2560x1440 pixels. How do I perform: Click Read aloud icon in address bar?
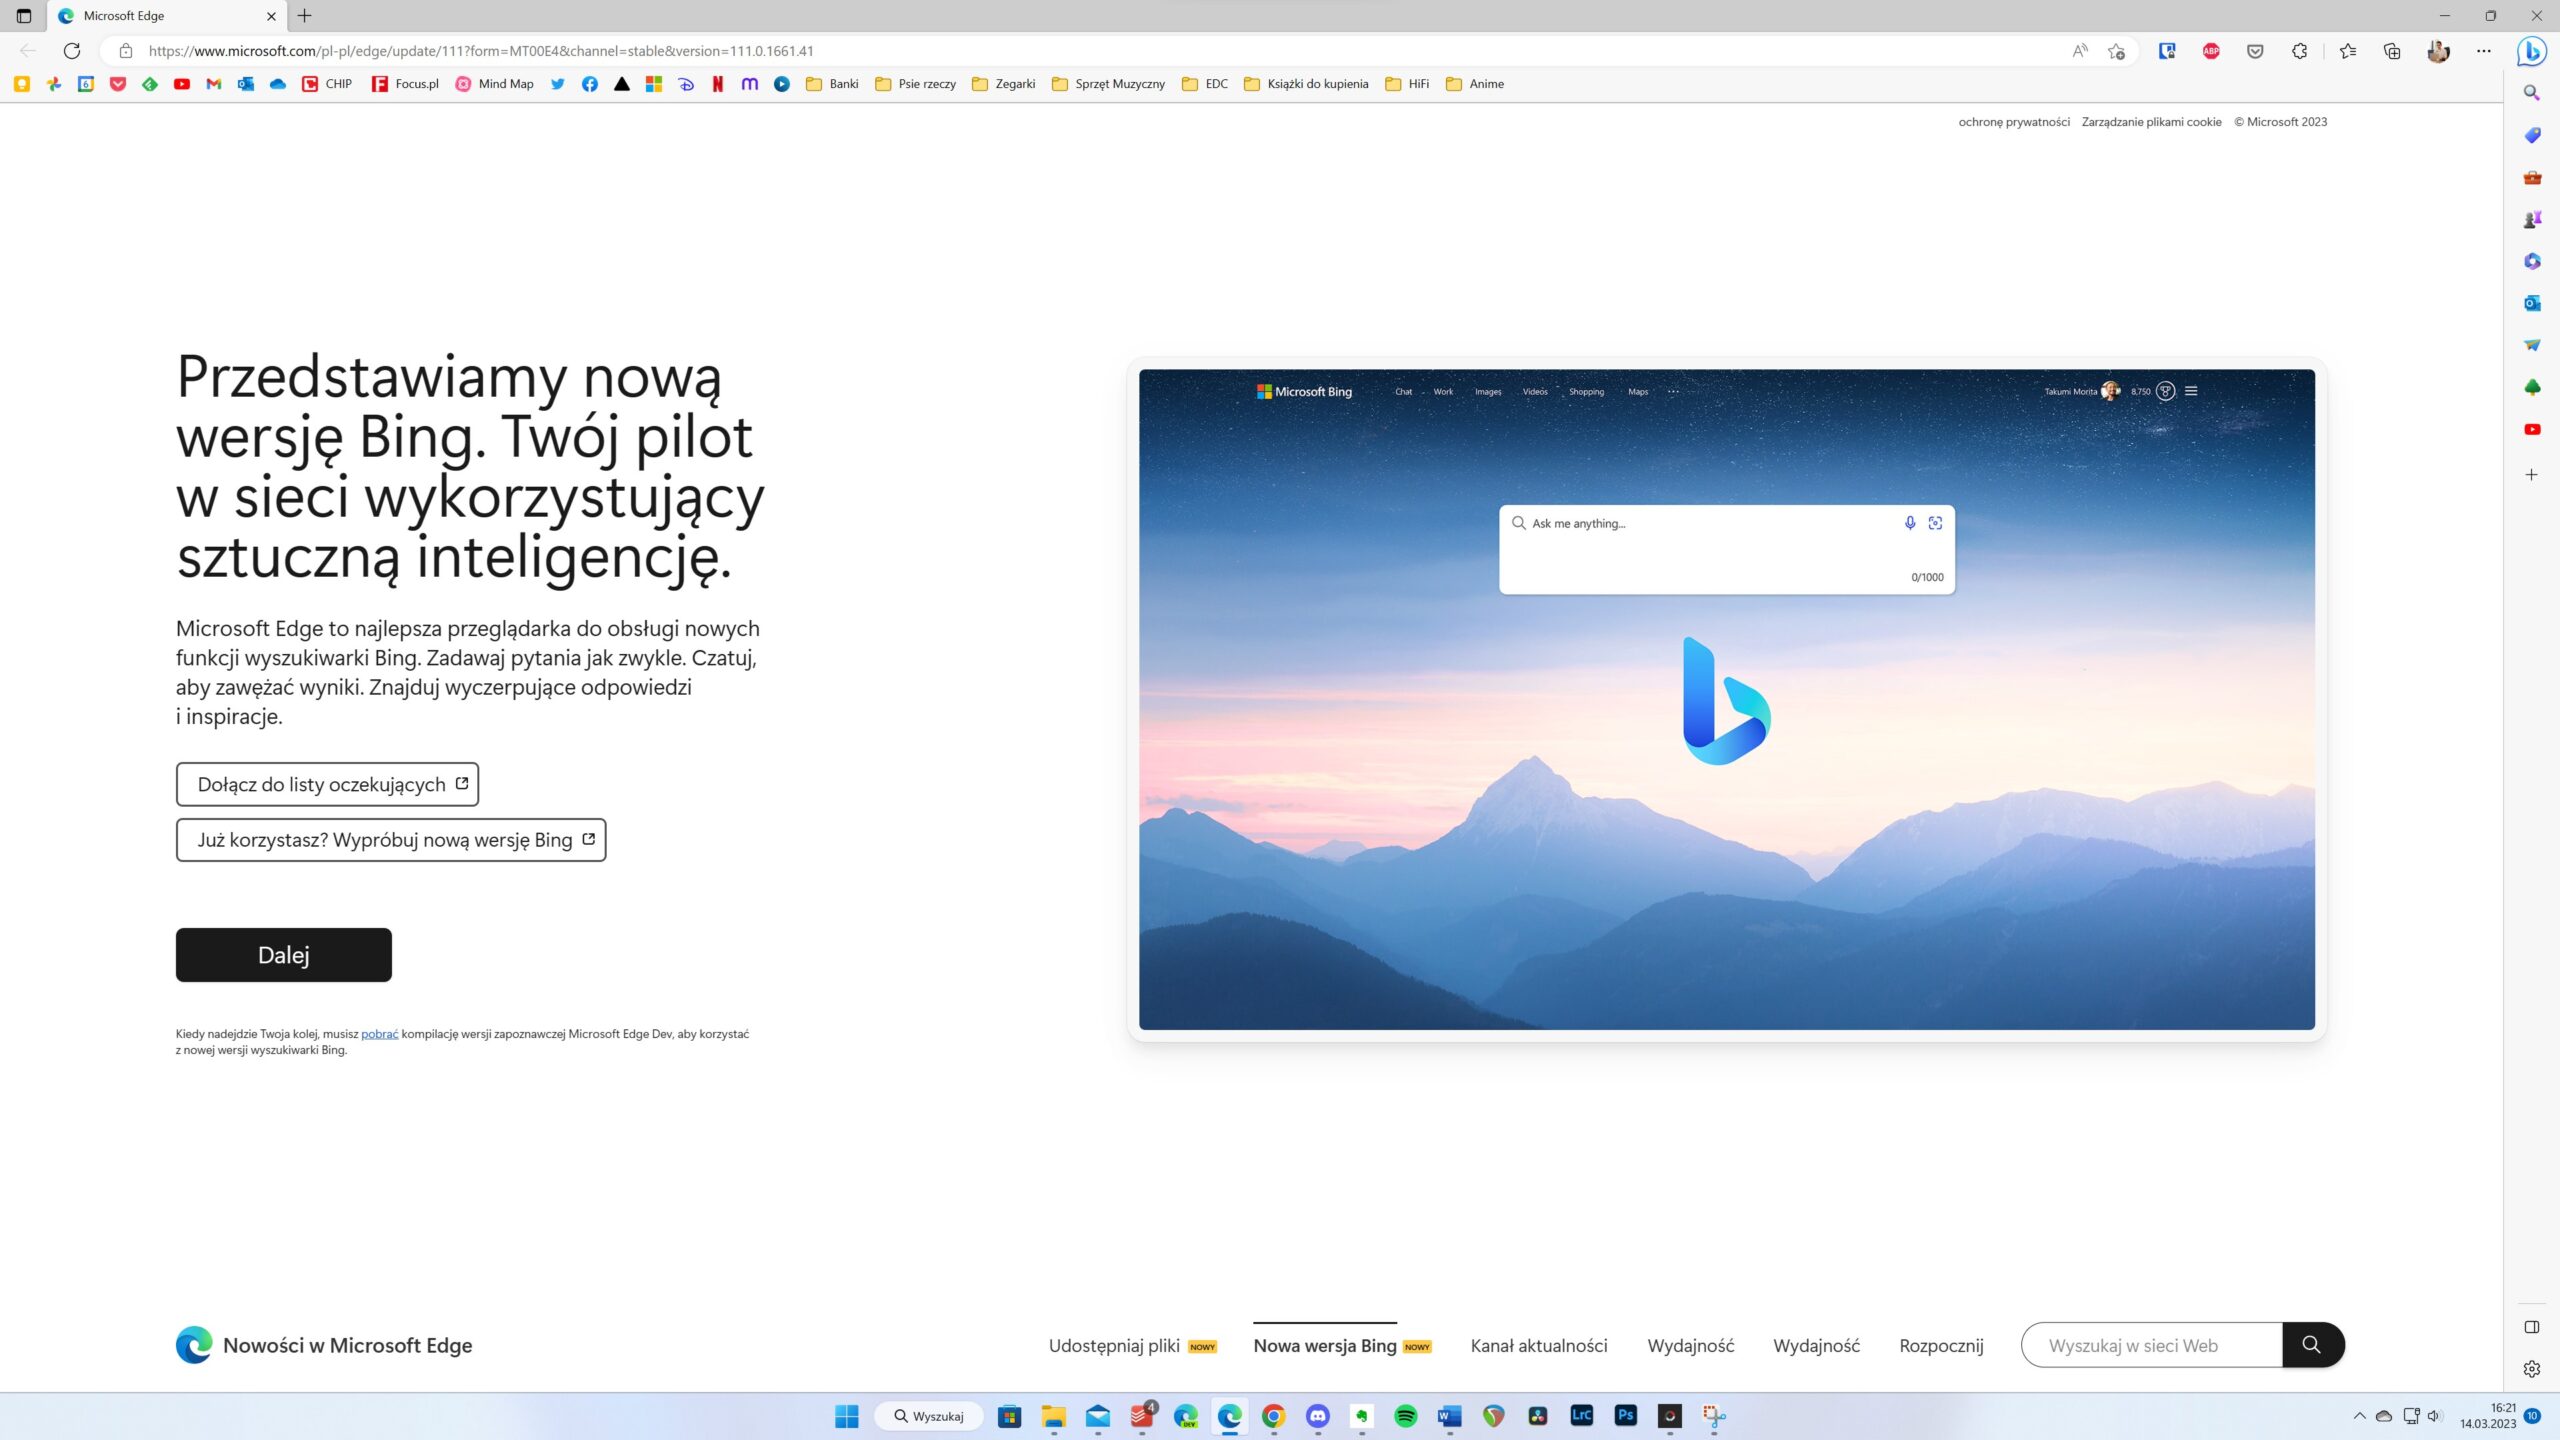coord(2079,51)
